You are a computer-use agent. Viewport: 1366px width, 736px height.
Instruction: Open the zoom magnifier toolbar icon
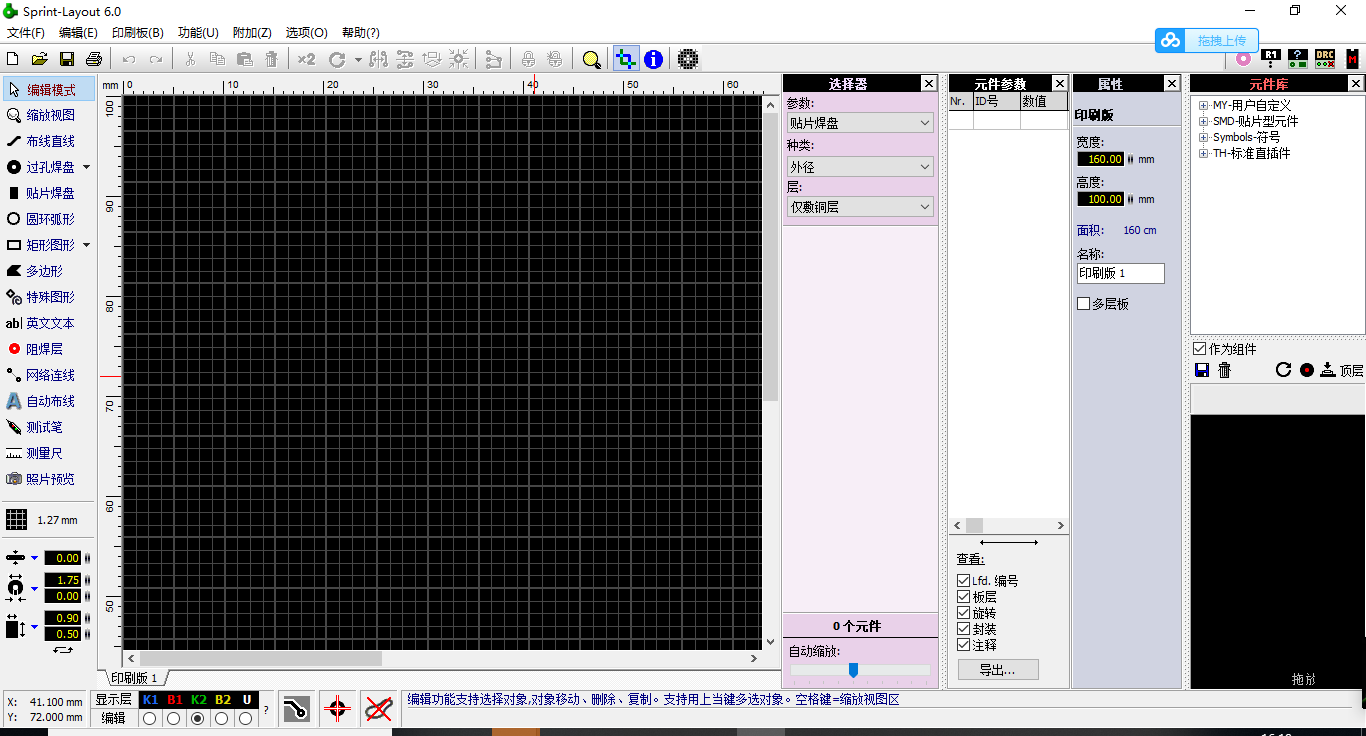coord(592,59)
